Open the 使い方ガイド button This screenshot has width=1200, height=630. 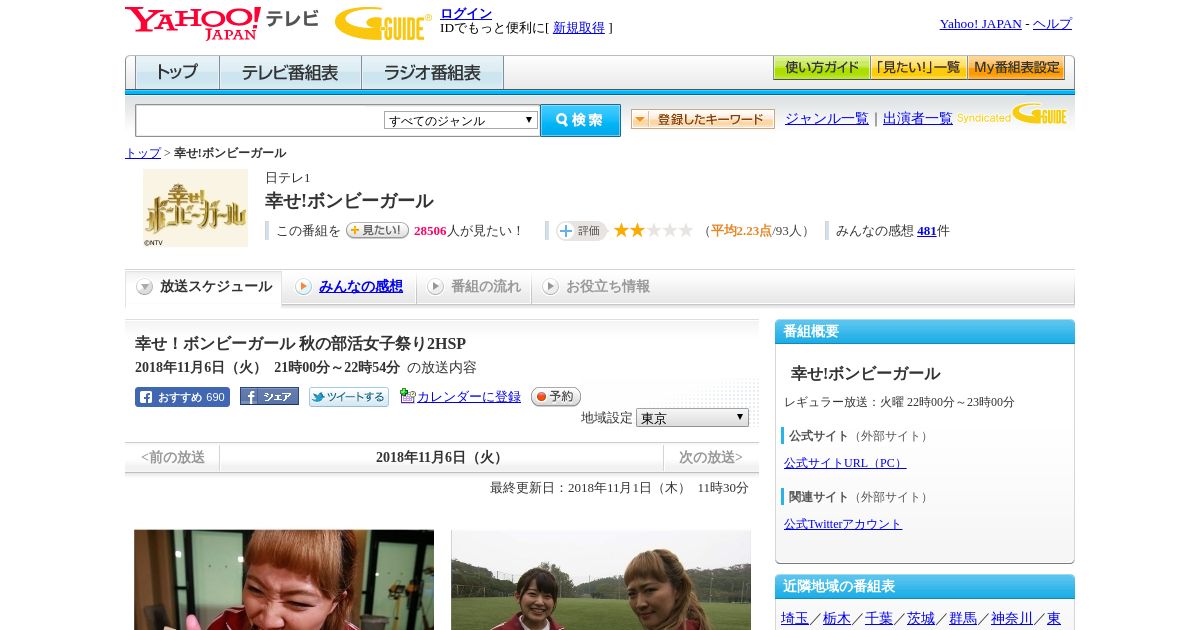pyautogui.click(x=822, y=68)
